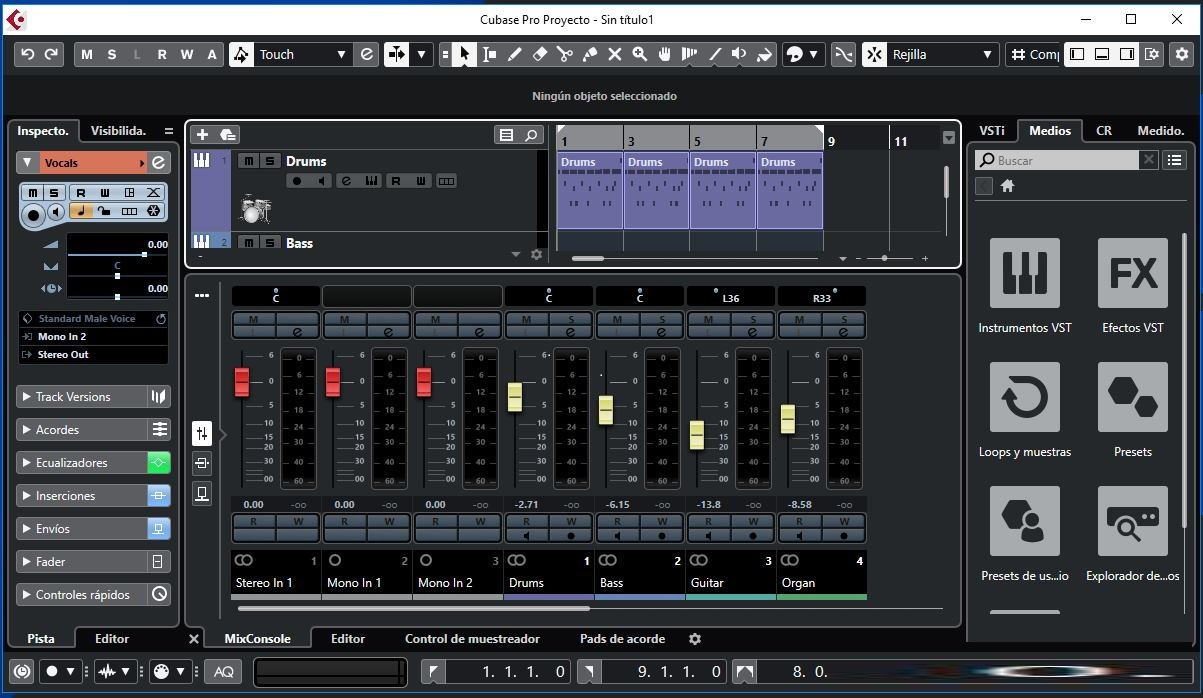Select the Glue tool

pos(589,54)
